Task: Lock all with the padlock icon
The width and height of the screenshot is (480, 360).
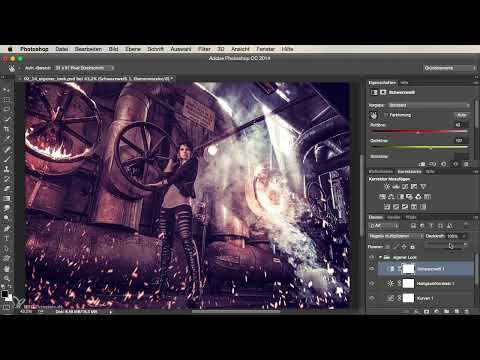Action: (412, 247)
